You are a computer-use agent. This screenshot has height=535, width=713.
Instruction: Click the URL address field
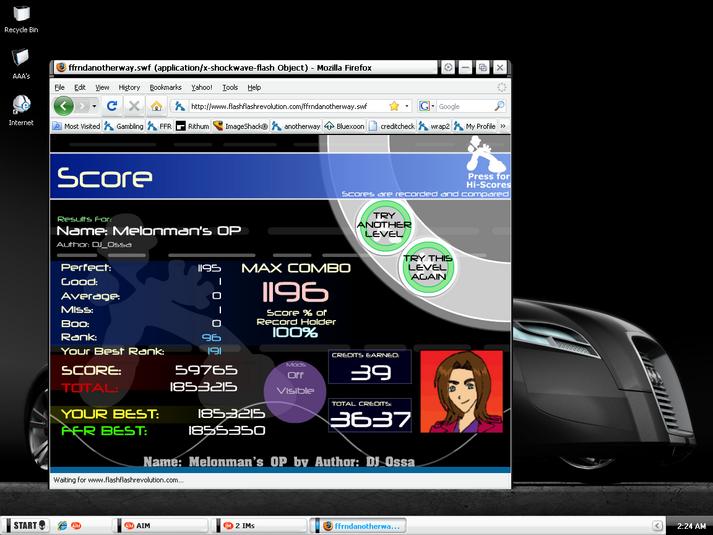(287, 106)
